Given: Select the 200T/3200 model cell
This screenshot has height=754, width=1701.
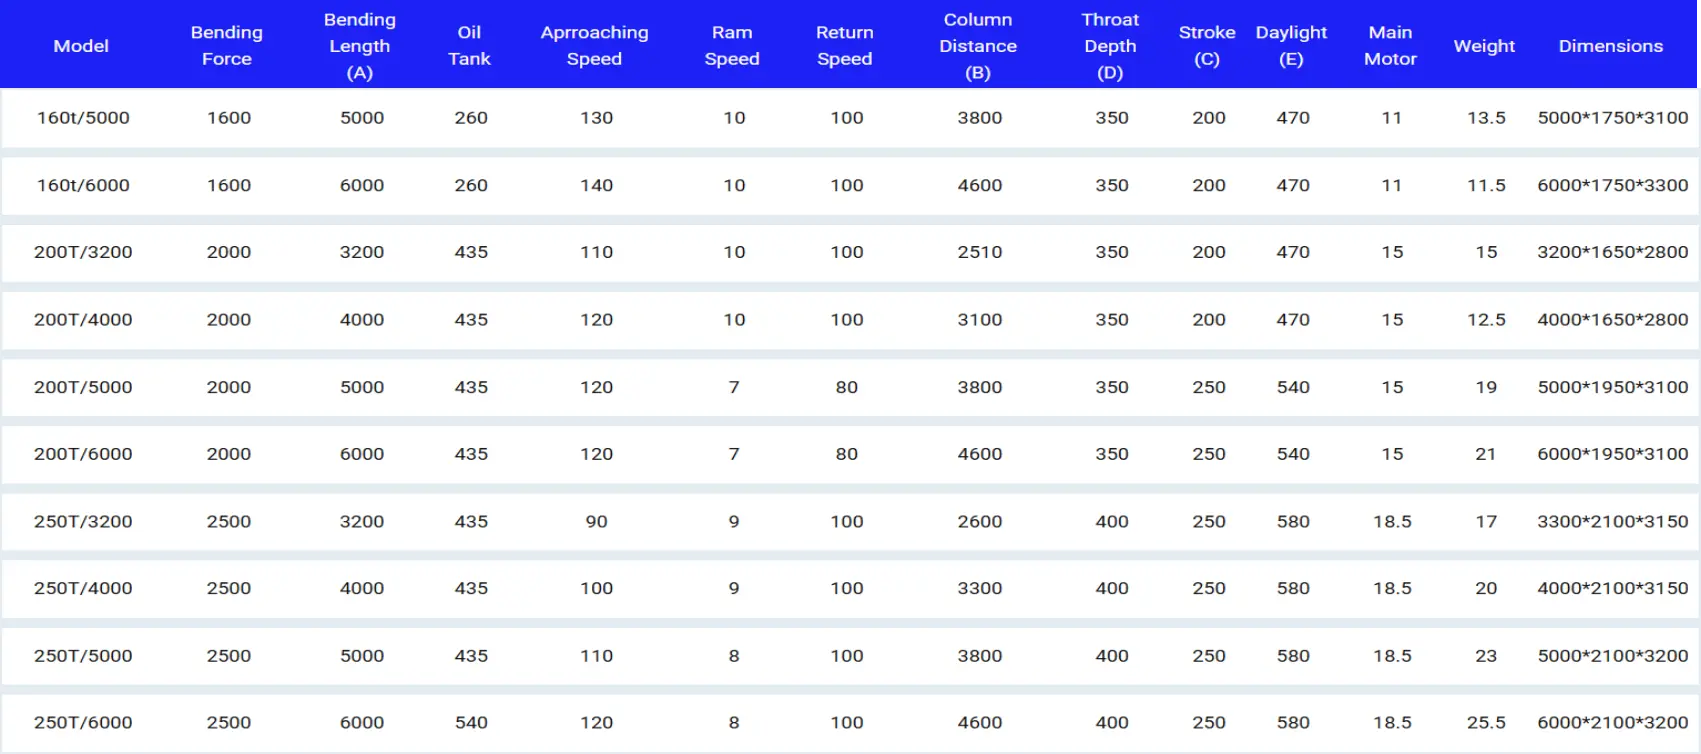Looking at the screenshot, I should [83, 252].
